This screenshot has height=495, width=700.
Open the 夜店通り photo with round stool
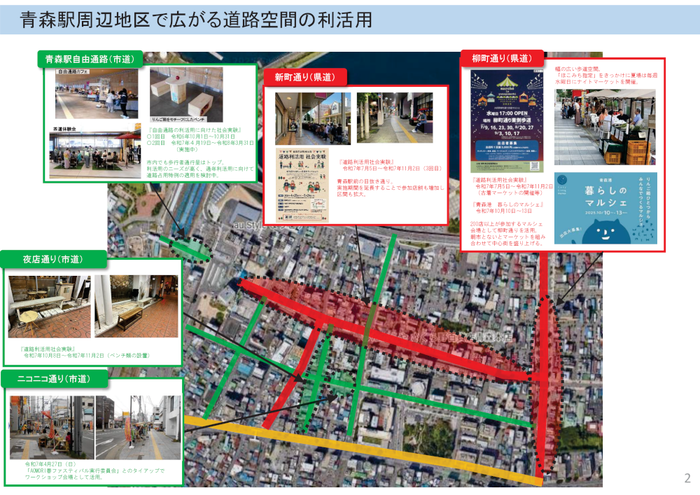49,306
